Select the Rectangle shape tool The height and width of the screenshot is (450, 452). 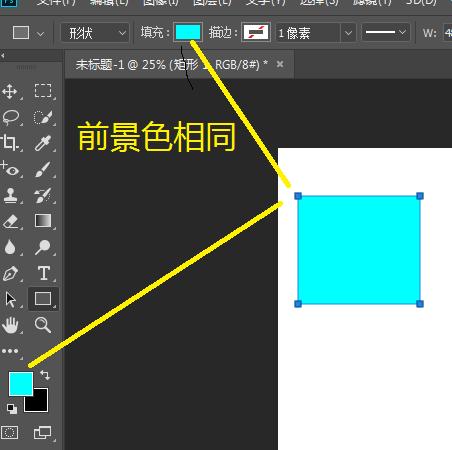[x=43, y=299]
